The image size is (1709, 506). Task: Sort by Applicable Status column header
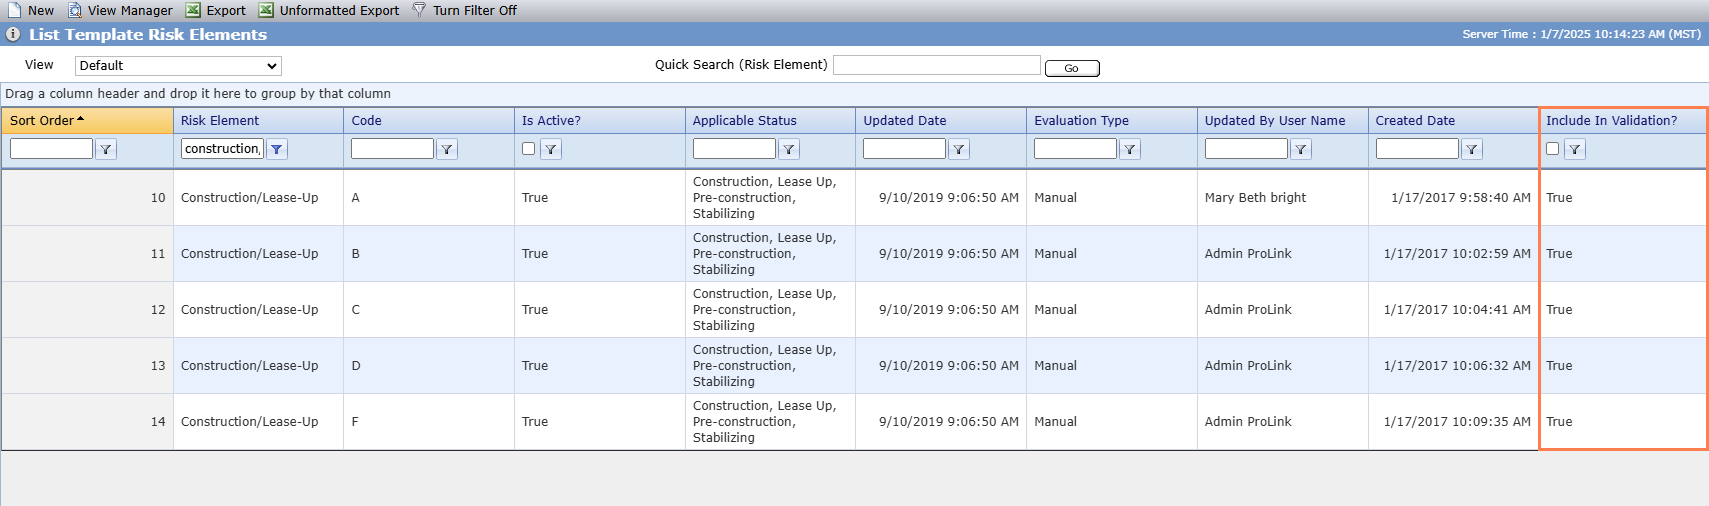pyautogui.click(x=745, y=120)
